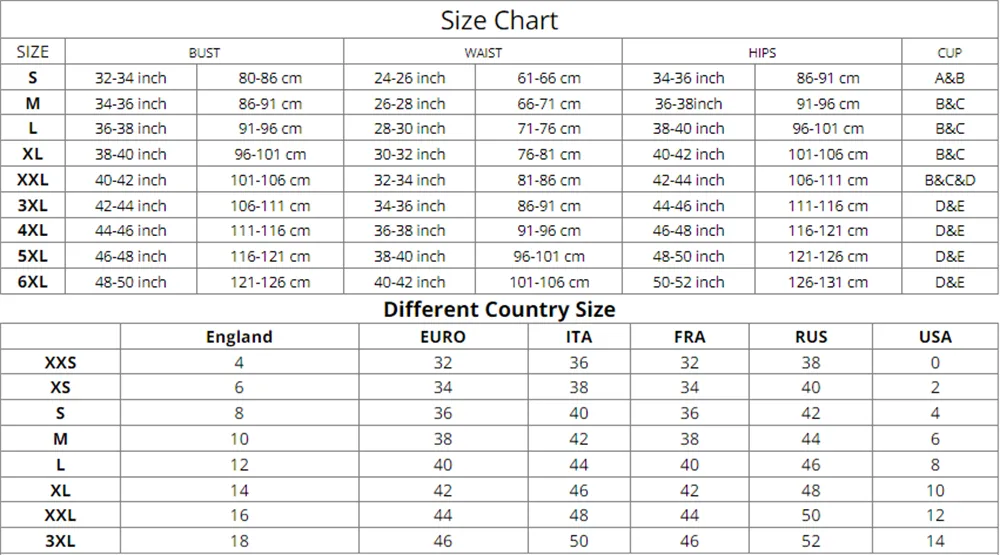The width and height of the screenshot is (1000, 555).
Task: Select the 3XL bust cell 106-111 cm
Action: (270, 206)
